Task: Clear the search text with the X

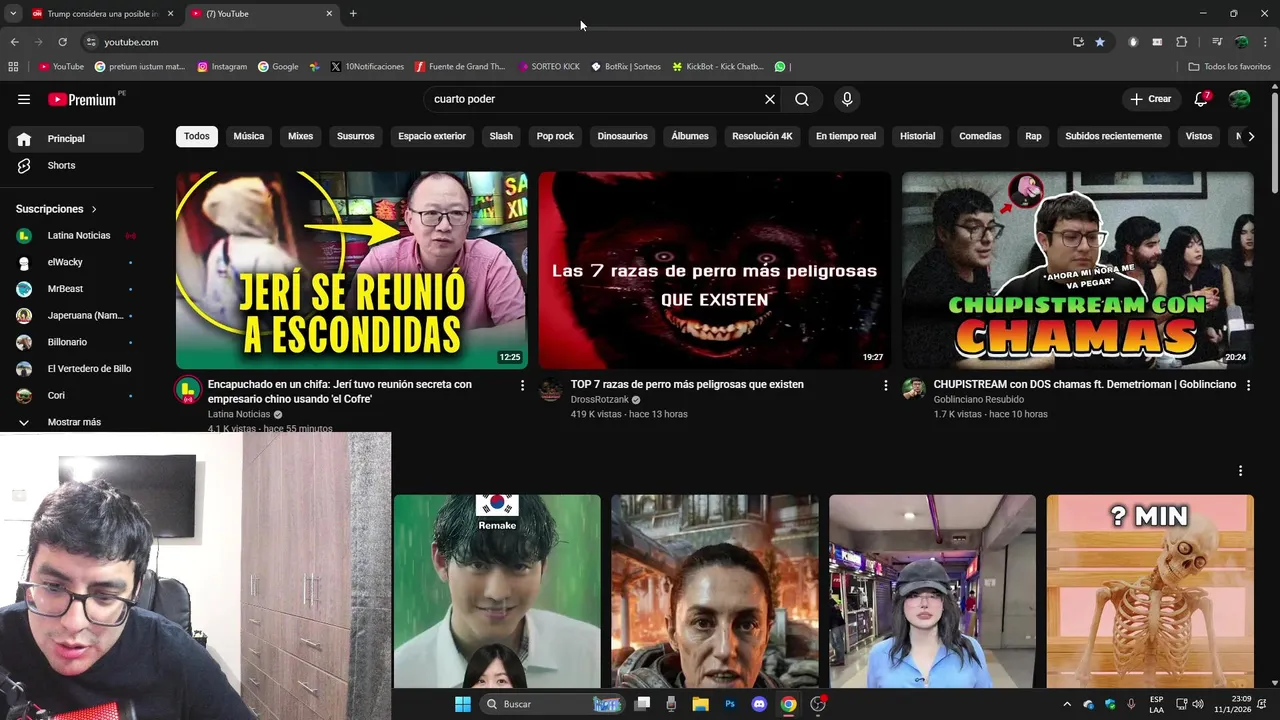Action: 769,99
